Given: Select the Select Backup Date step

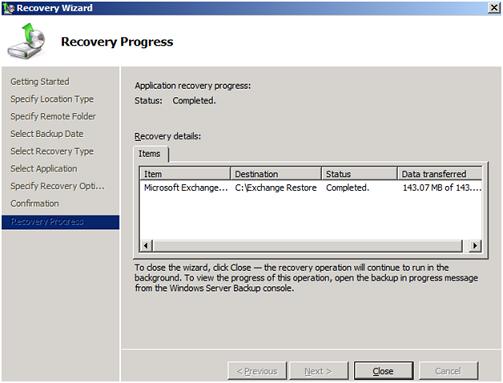Looking at the screenshot, I should [47, 134].
